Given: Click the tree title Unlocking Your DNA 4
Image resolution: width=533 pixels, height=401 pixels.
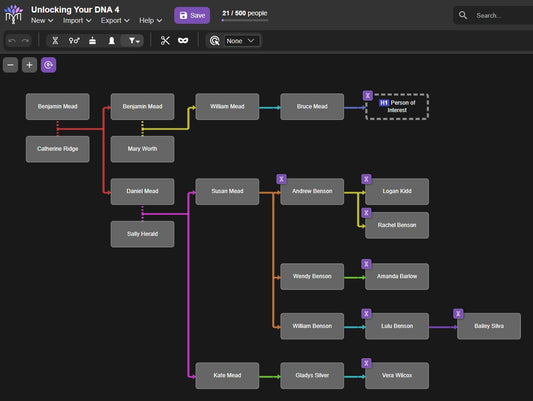Looking at the screenshot, I should tap(75, 10).
